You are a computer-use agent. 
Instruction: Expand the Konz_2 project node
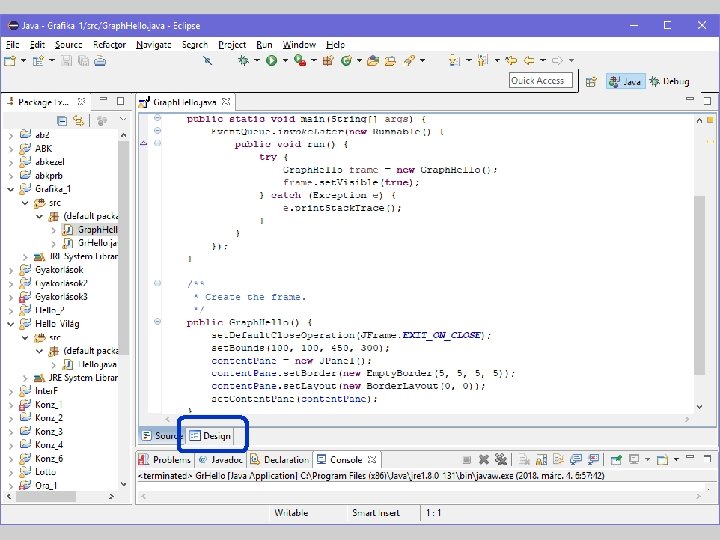click(x=11, y=419)
